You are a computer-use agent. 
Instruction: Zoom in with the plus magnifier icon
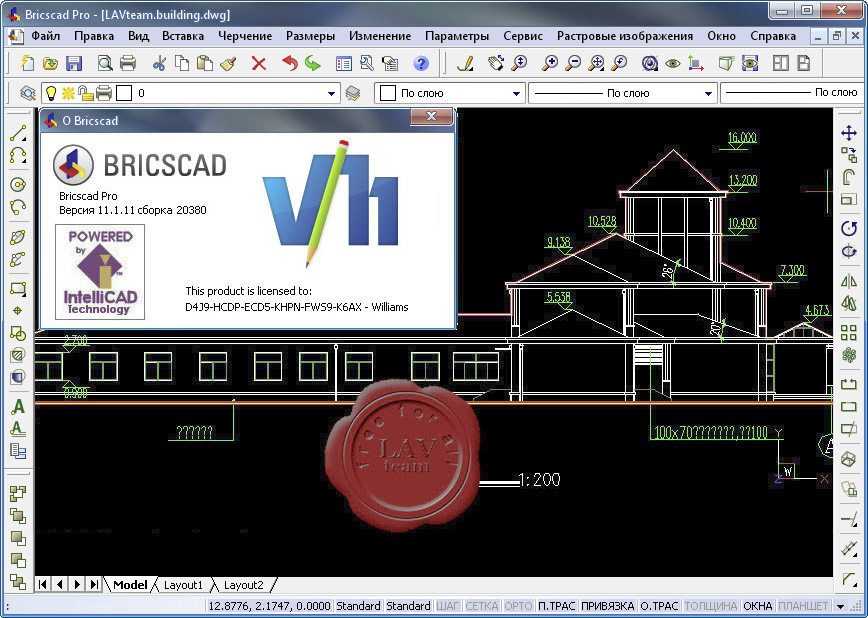[x=550, y=63]
